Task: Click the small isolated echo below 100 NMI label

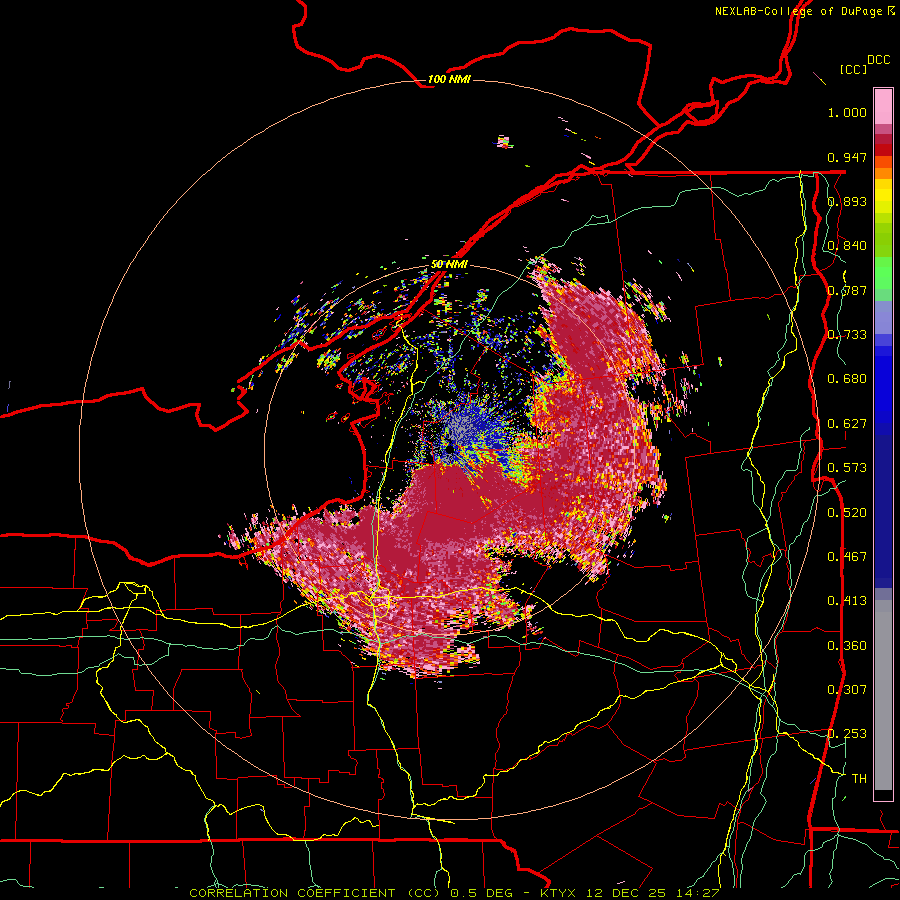Action: (504, 142)
